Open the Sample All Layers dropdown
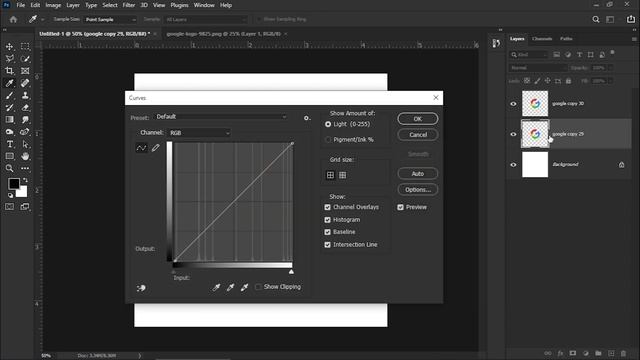This screenshot has width=640, height=360. point(206,19)
